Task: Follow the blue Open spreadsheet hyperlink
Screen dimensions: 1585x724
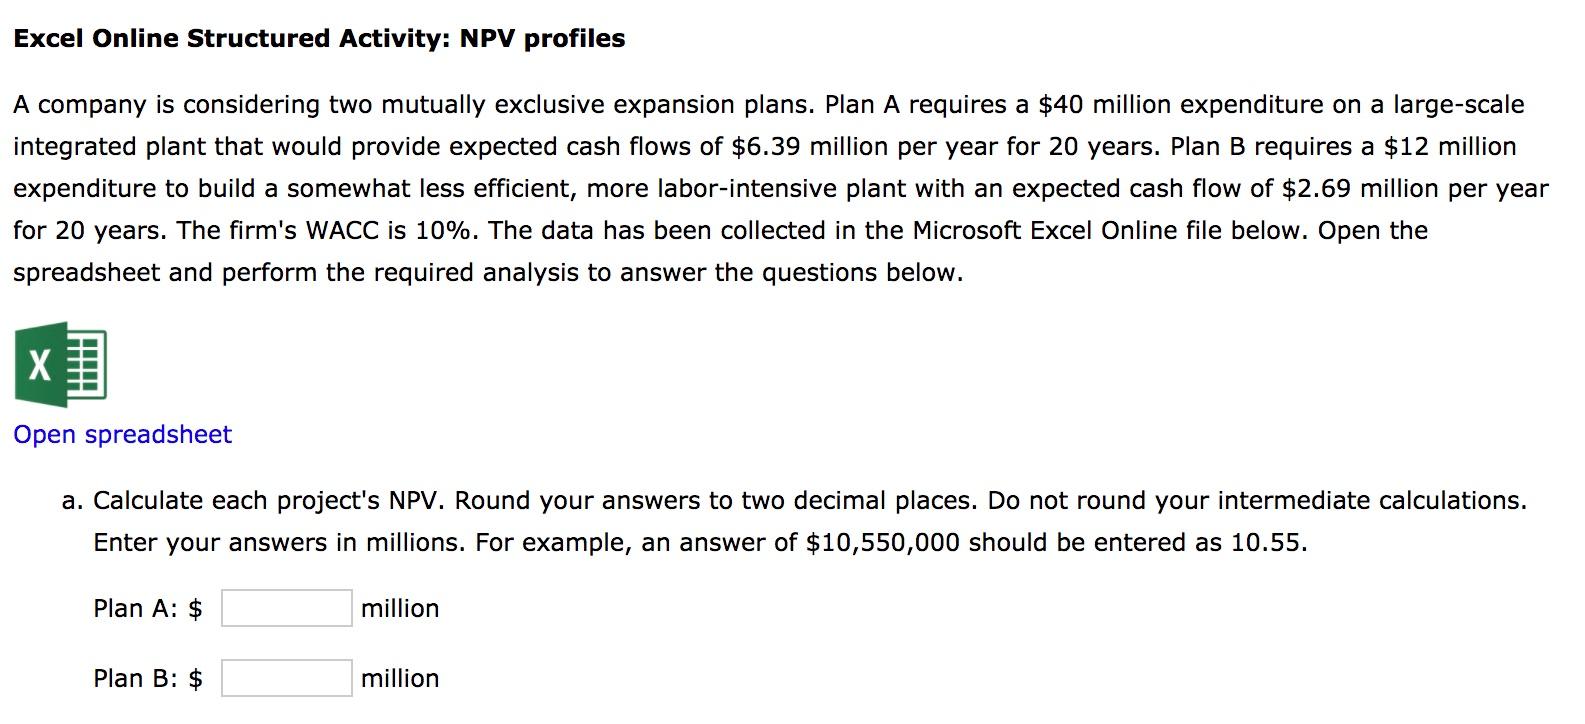Action: point(122,434)
